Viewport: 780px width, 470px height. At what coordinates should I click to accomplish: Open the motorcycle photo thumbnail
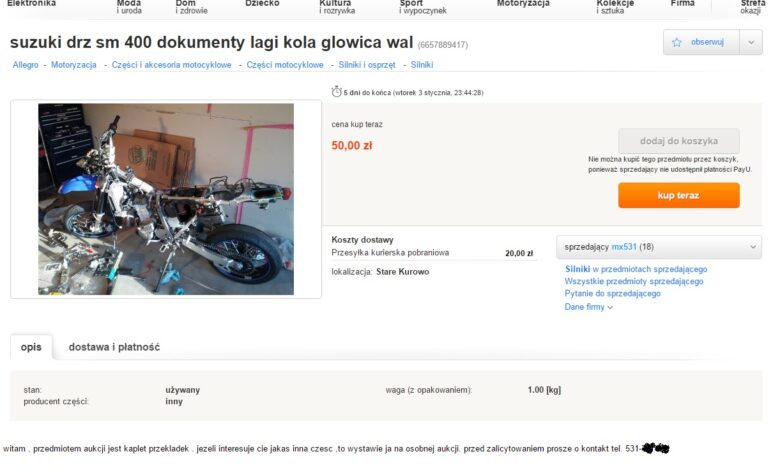[x=166, y=199]
